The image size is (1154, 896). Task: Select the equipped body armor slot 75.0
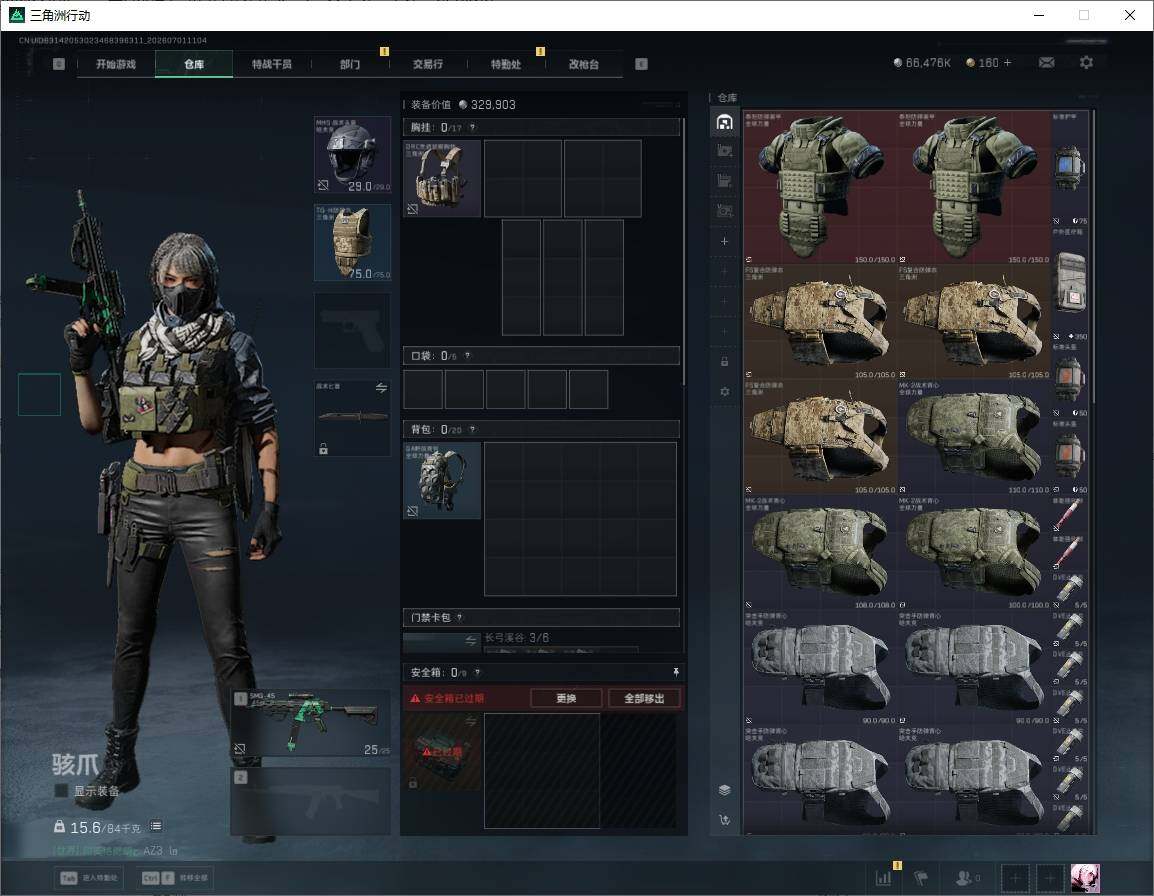[x=353, y=242]
